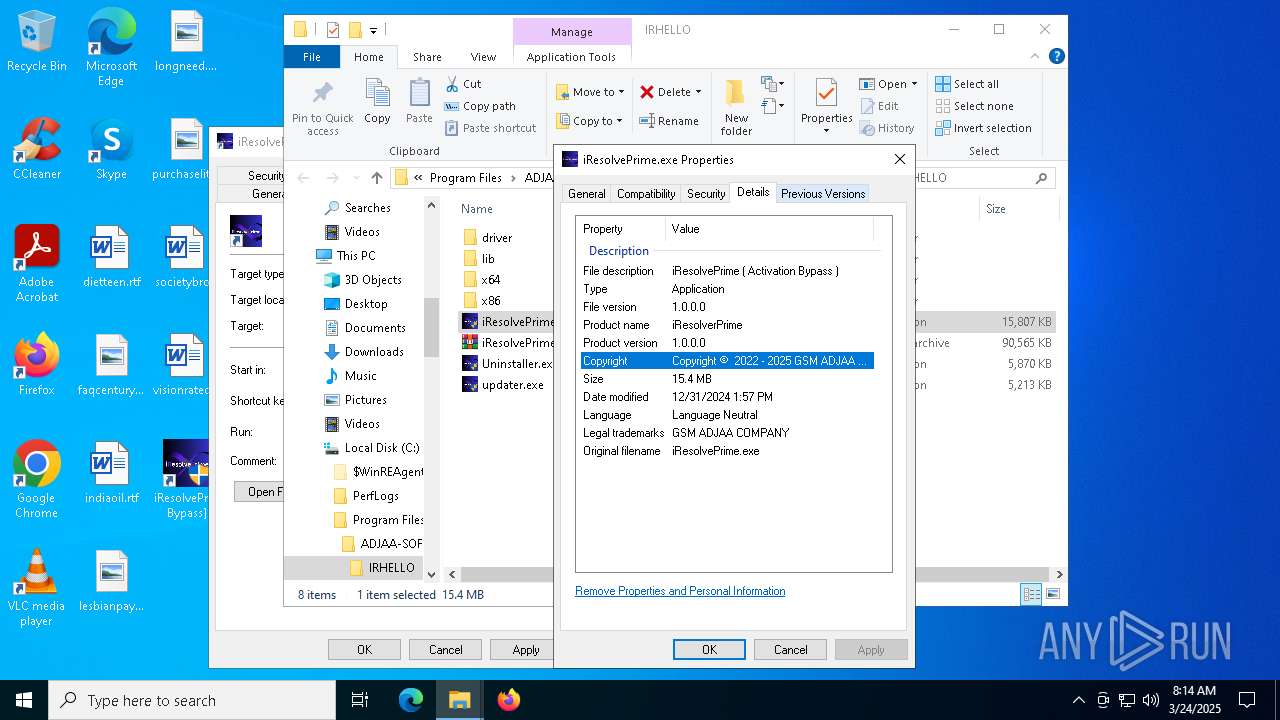Open the Delete dropdown arrow

tap(698, 92)
